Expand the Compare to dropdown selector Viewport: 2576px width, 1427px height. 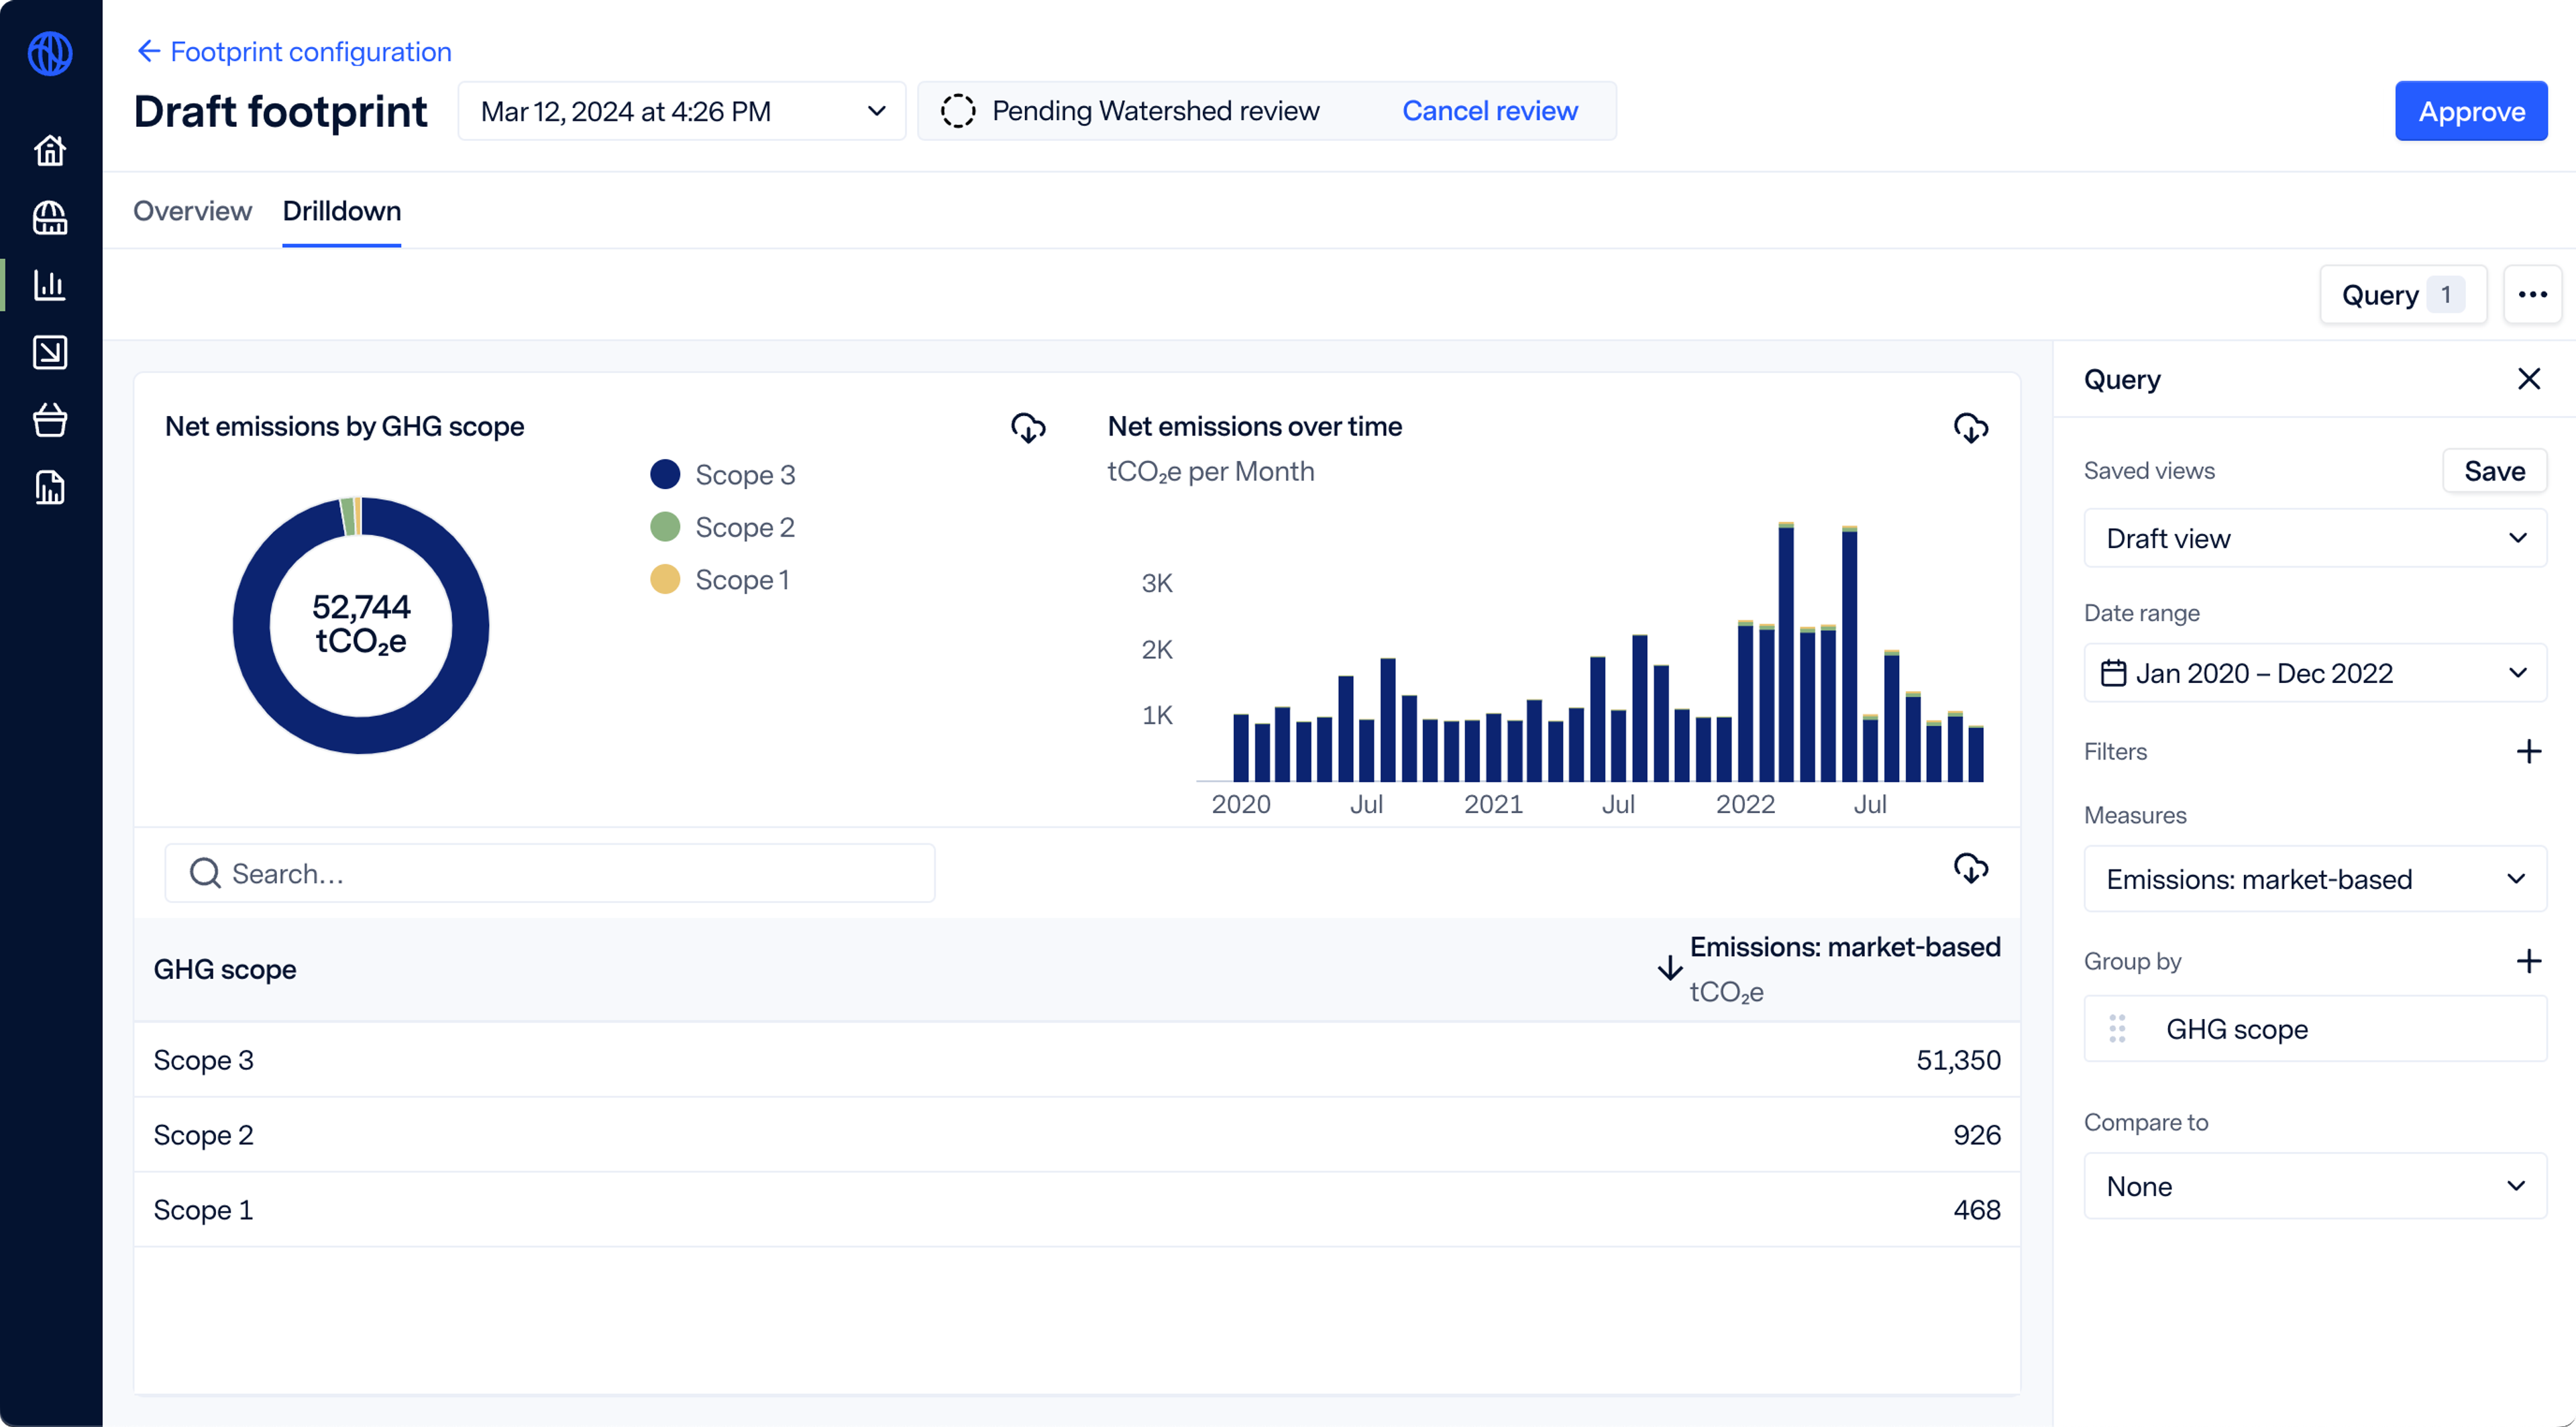point(2314,1186)
